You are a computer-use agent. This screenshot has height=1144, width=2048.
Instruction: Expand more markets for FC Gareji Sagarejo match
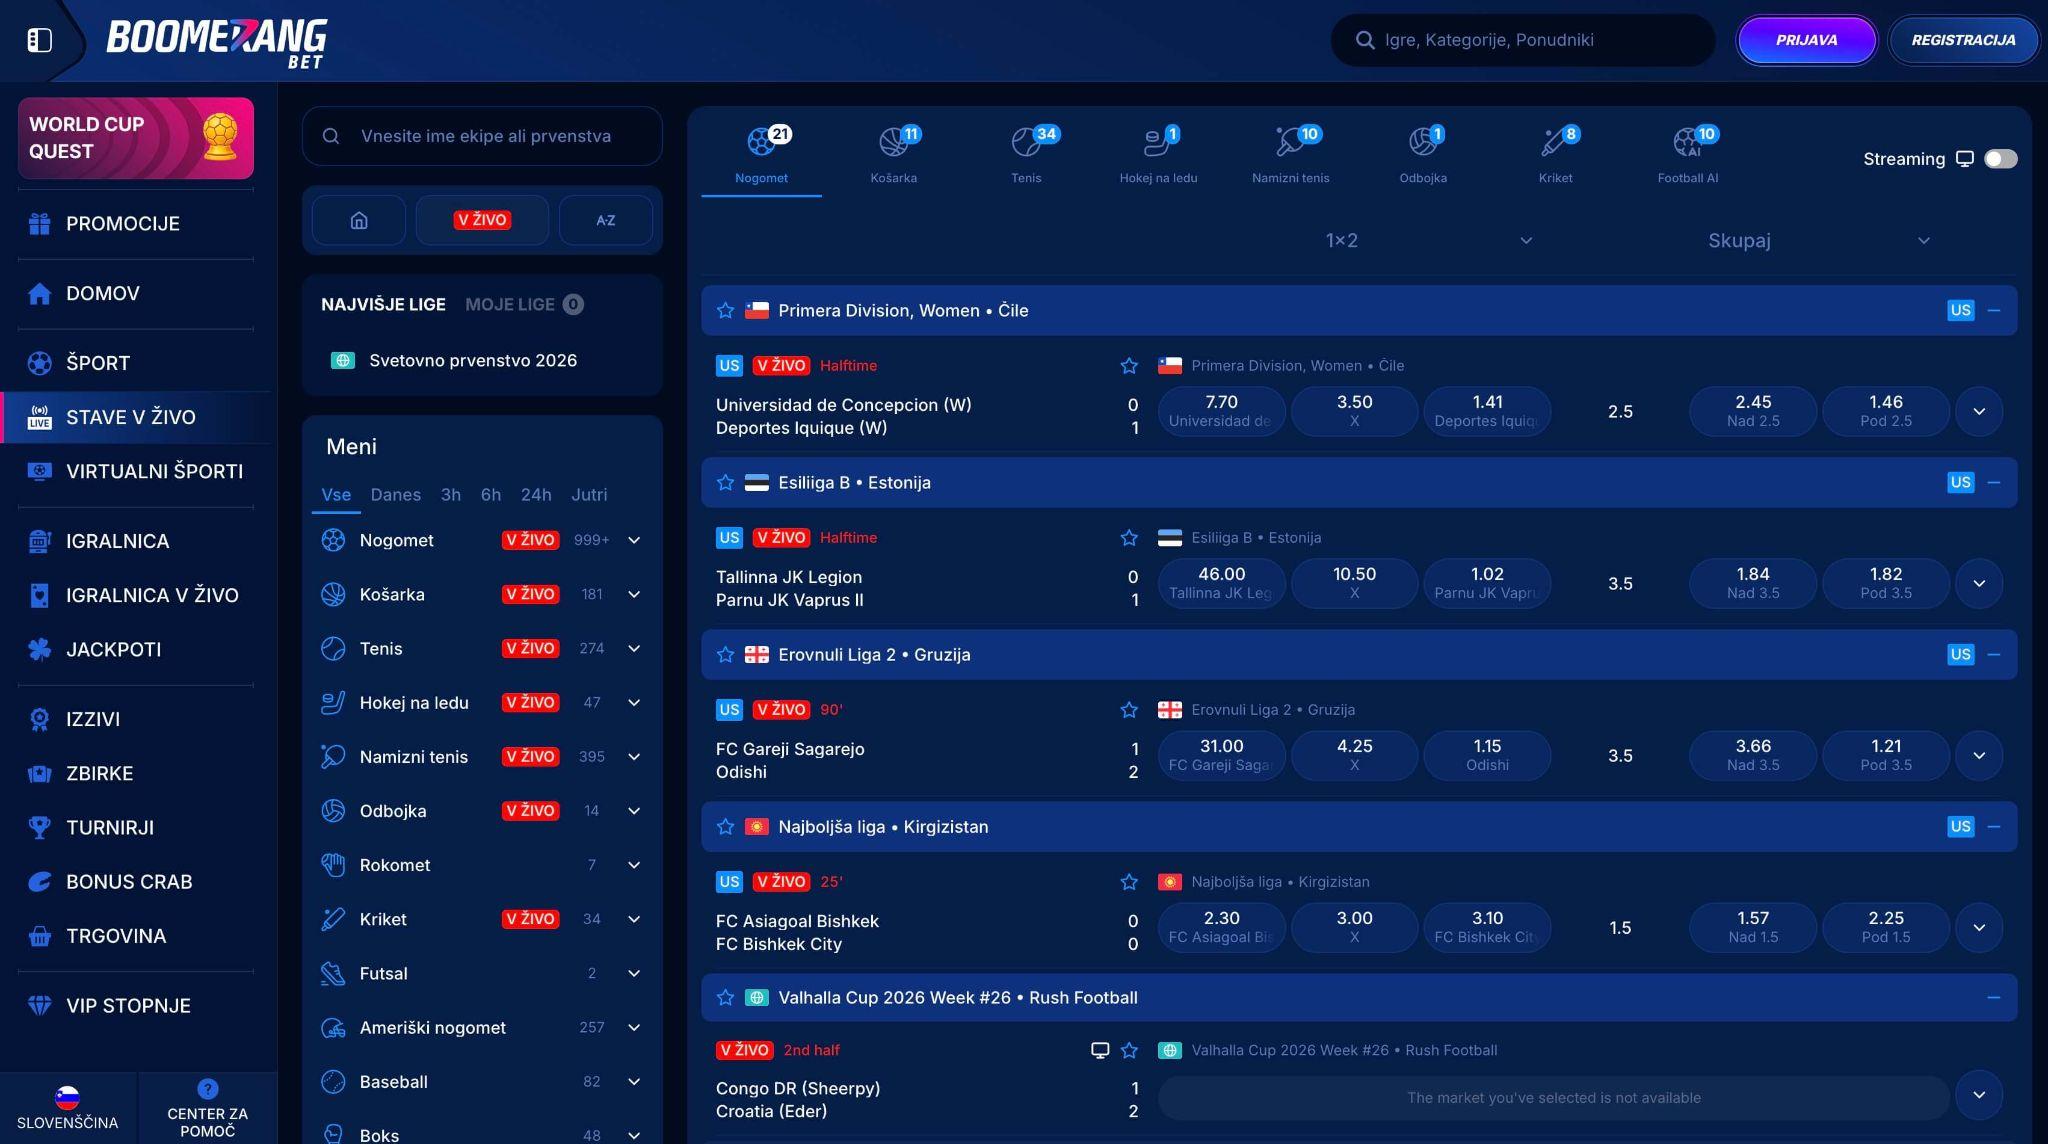pos(1979,755)
